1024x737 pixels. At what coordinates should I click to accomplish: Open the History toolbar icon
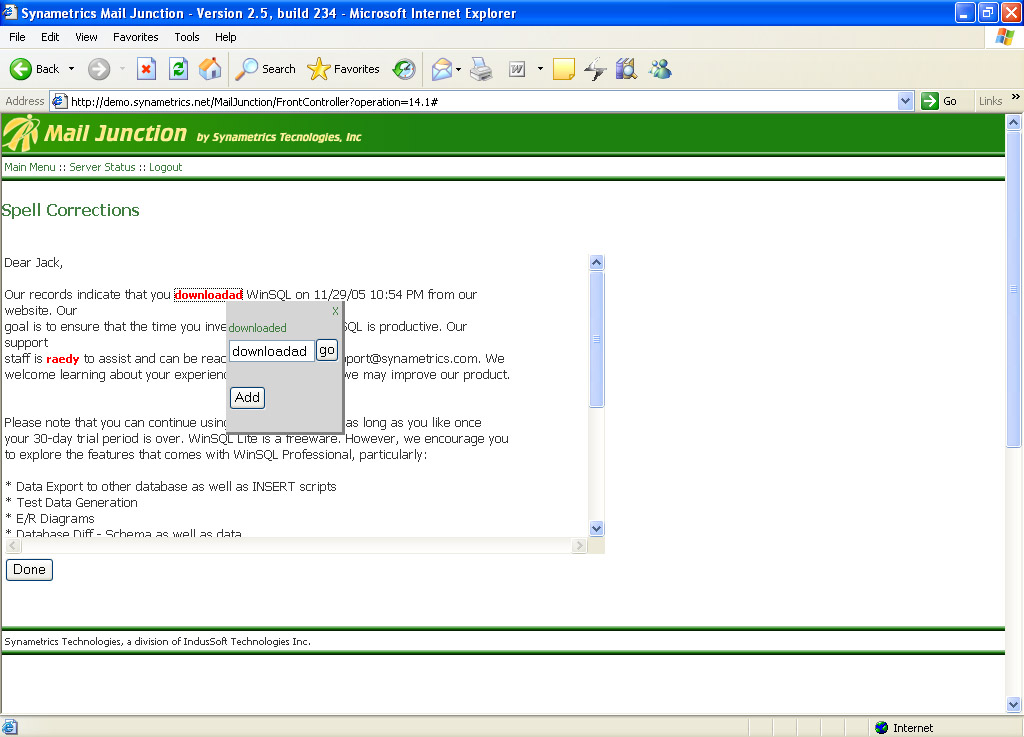(x=404, y=69)
